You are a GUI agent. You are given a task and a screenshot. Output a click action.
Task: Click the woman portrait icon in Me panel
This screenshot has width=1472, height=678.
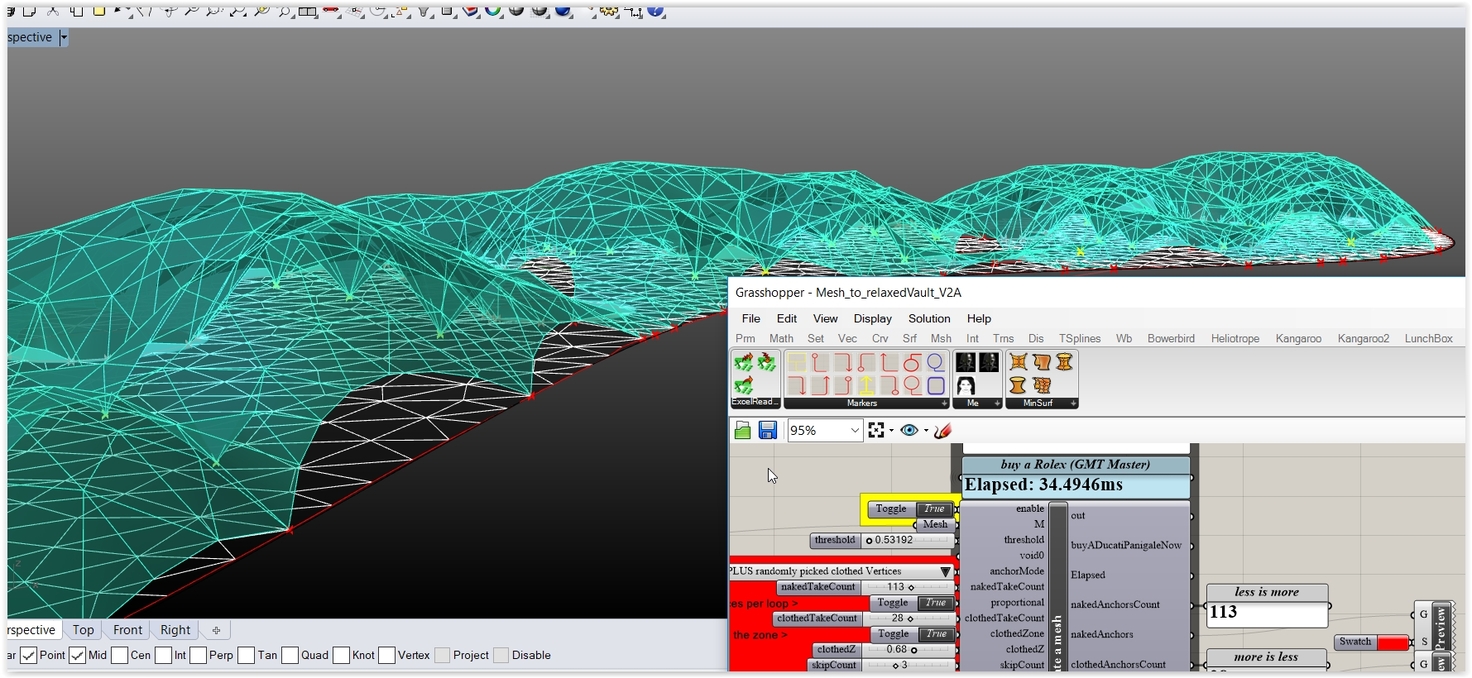966,385
